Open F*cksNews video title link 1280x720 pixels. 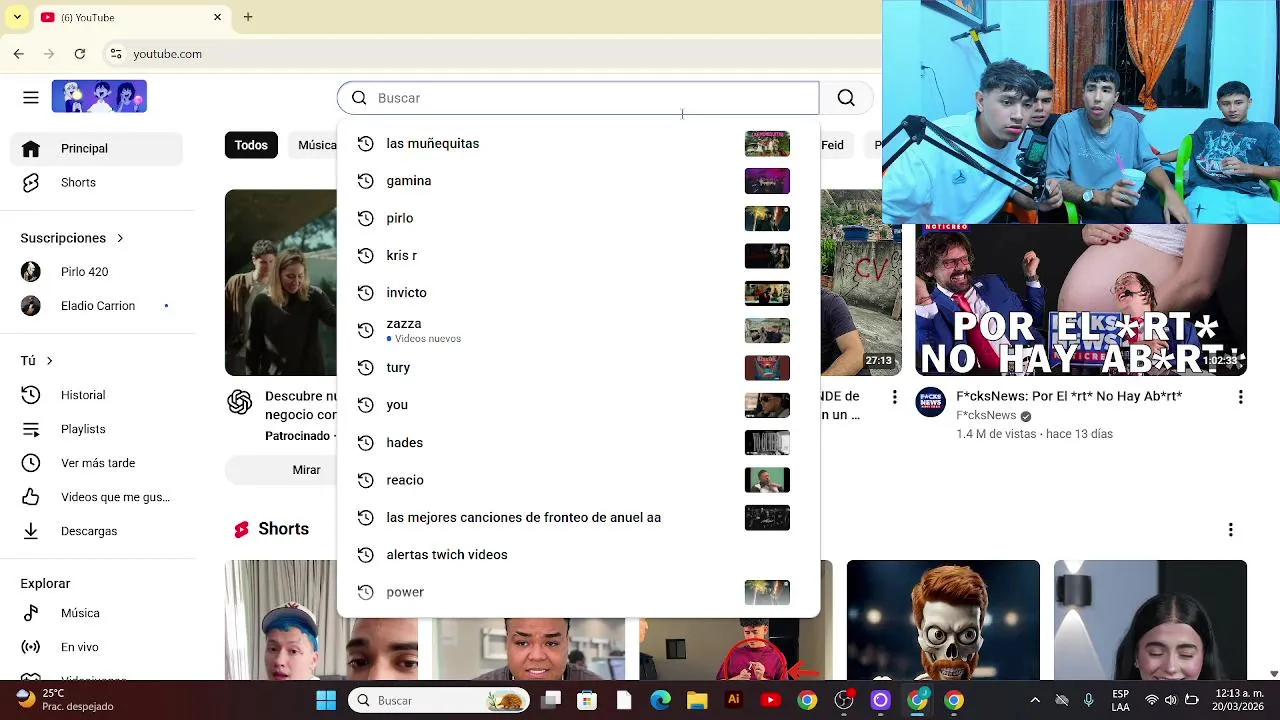pyautogui.click(x=1069, y=396)
